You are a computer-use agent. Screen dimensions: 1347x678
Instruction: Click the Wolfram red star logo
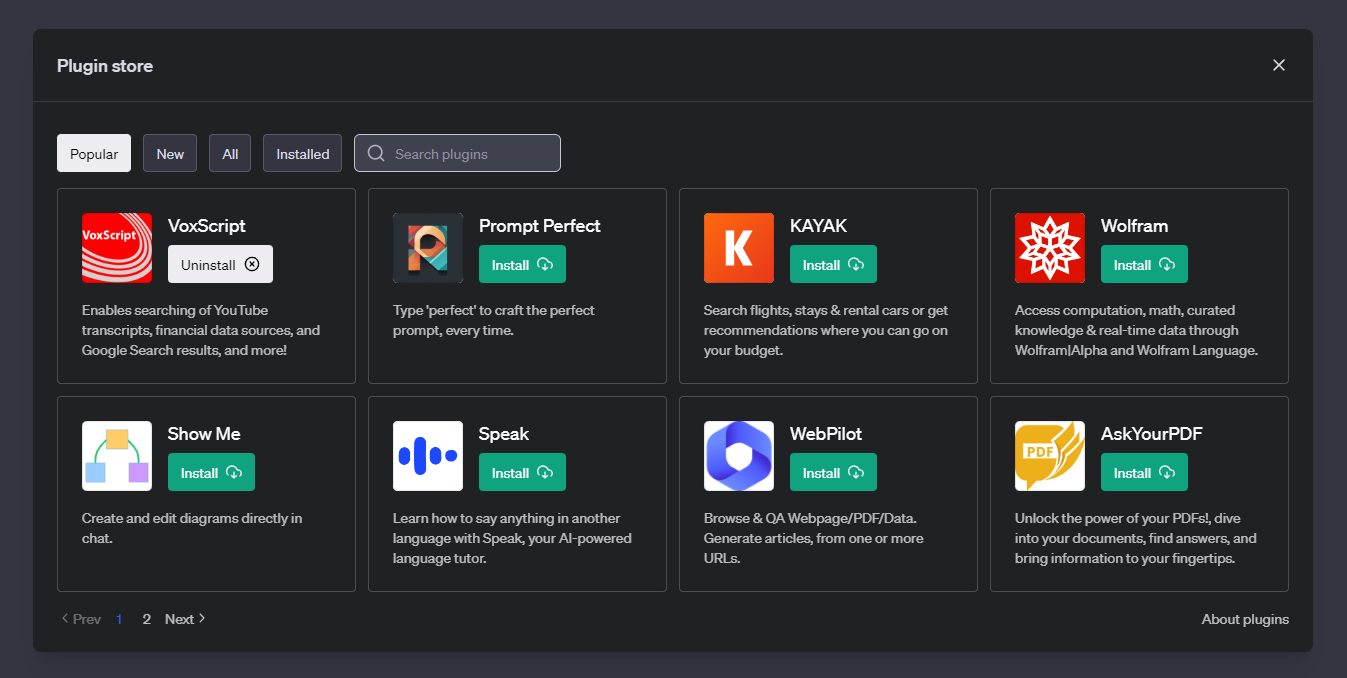[x=1050, y=248]
